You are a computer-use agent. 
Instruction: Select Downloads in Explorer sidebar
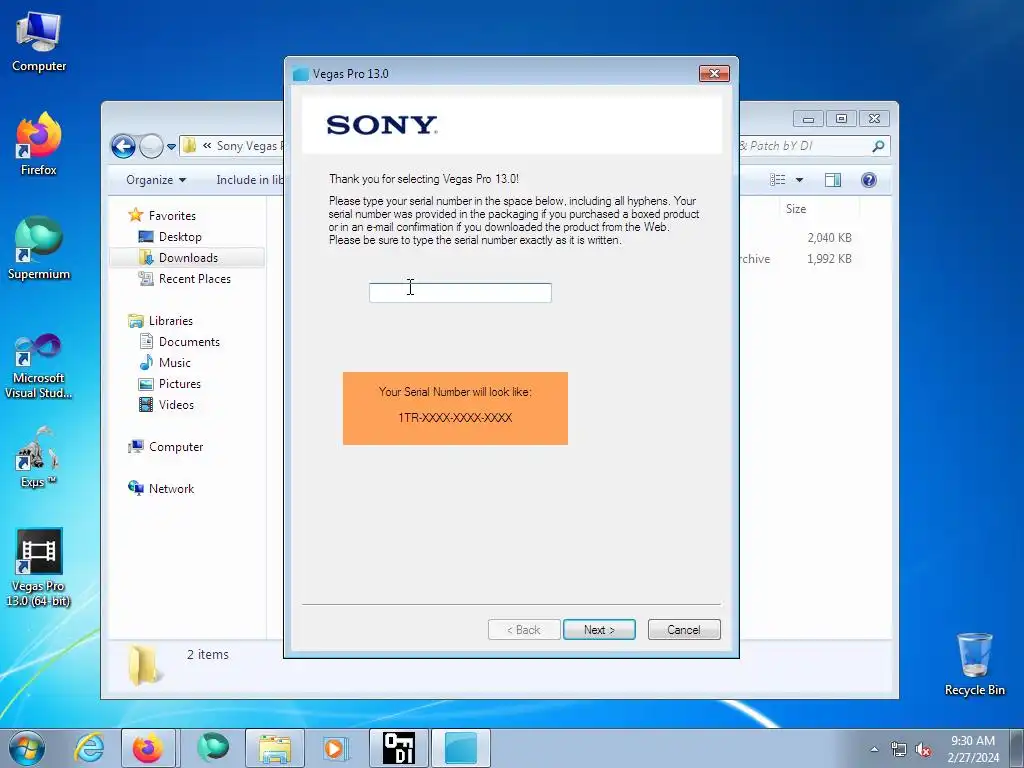pos(188,257)
